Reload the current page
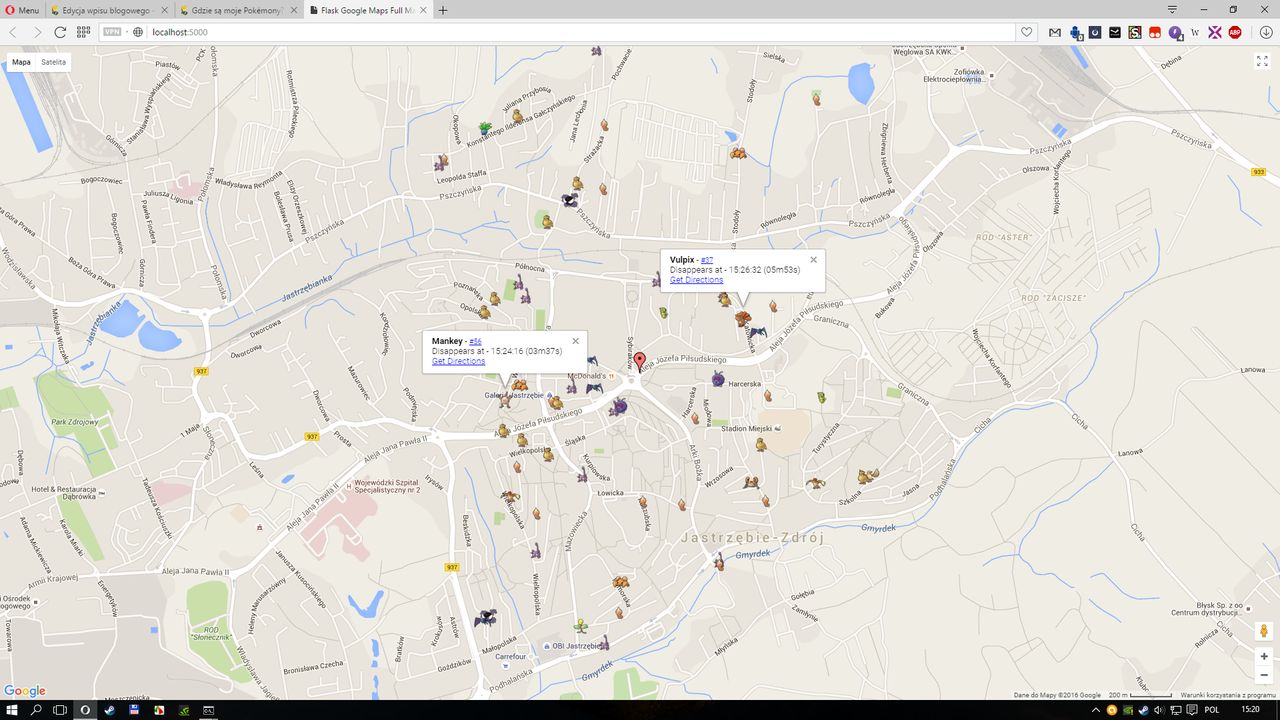This screenshot has width=1280, height=720. 60,32
